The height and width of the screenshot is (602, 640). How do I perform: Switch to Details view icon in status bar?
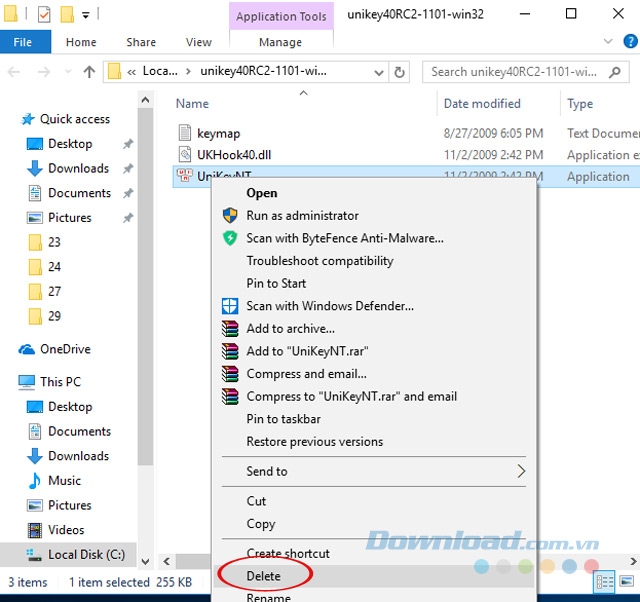pos(605,581)
